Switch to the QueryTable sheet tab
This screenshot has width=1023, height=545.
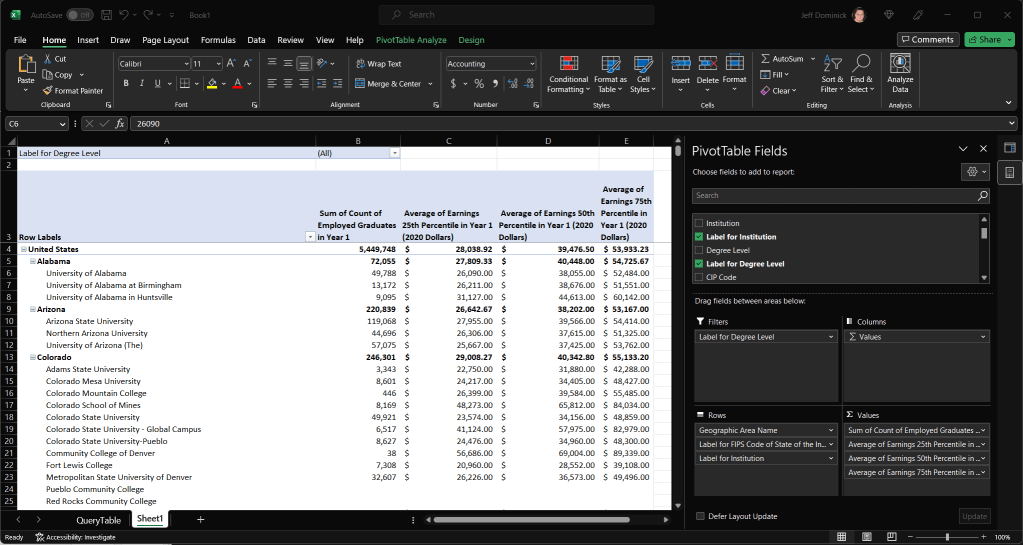[98, 520]
